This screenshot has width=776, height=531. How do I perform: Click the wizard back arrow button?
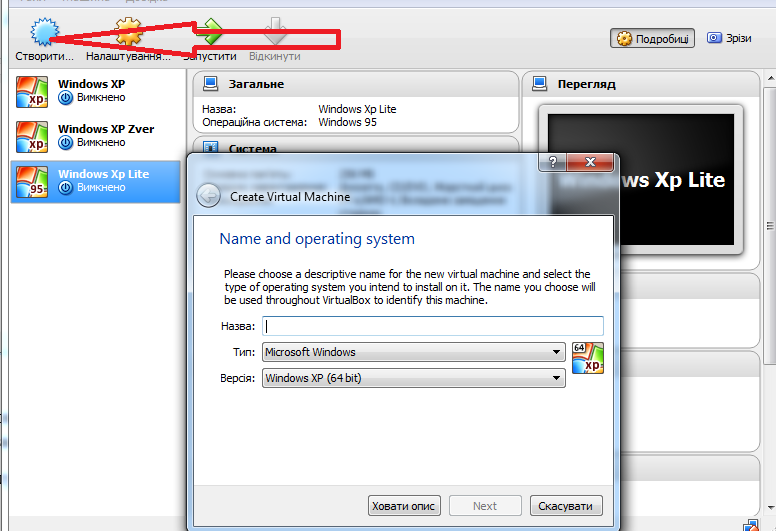point(208,196)
